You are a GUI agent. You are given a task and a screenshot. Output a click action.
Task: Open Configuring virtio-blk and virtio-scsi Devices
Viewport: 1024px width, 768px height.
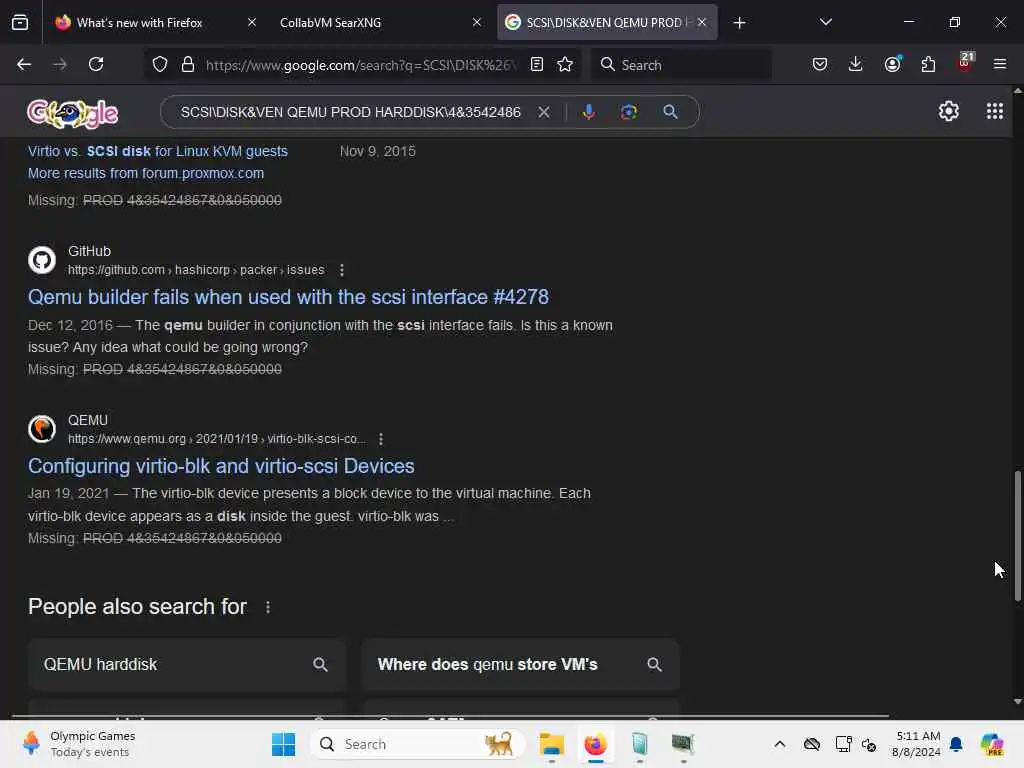(x=221, y=466)
